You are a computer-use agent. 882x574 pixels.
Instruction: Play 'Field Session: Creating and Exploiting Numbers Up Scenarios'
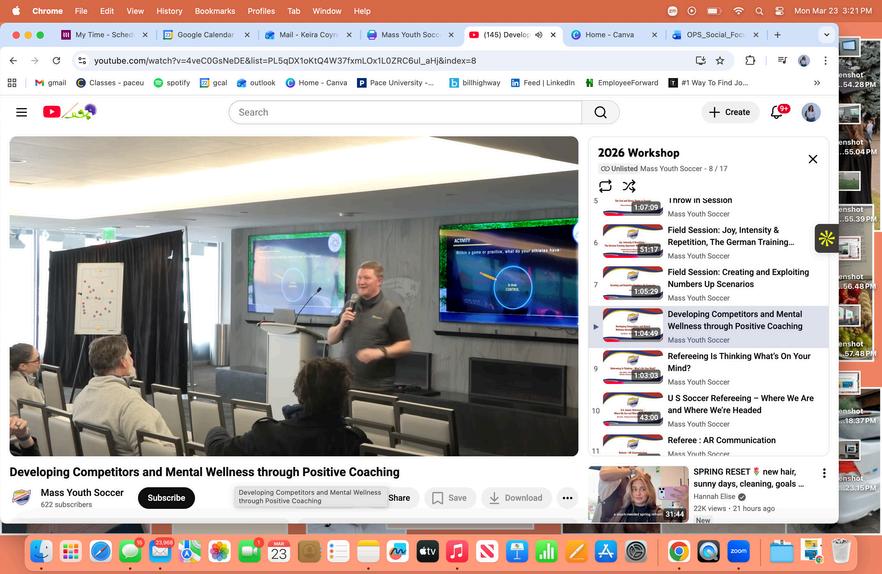[708, 284]
